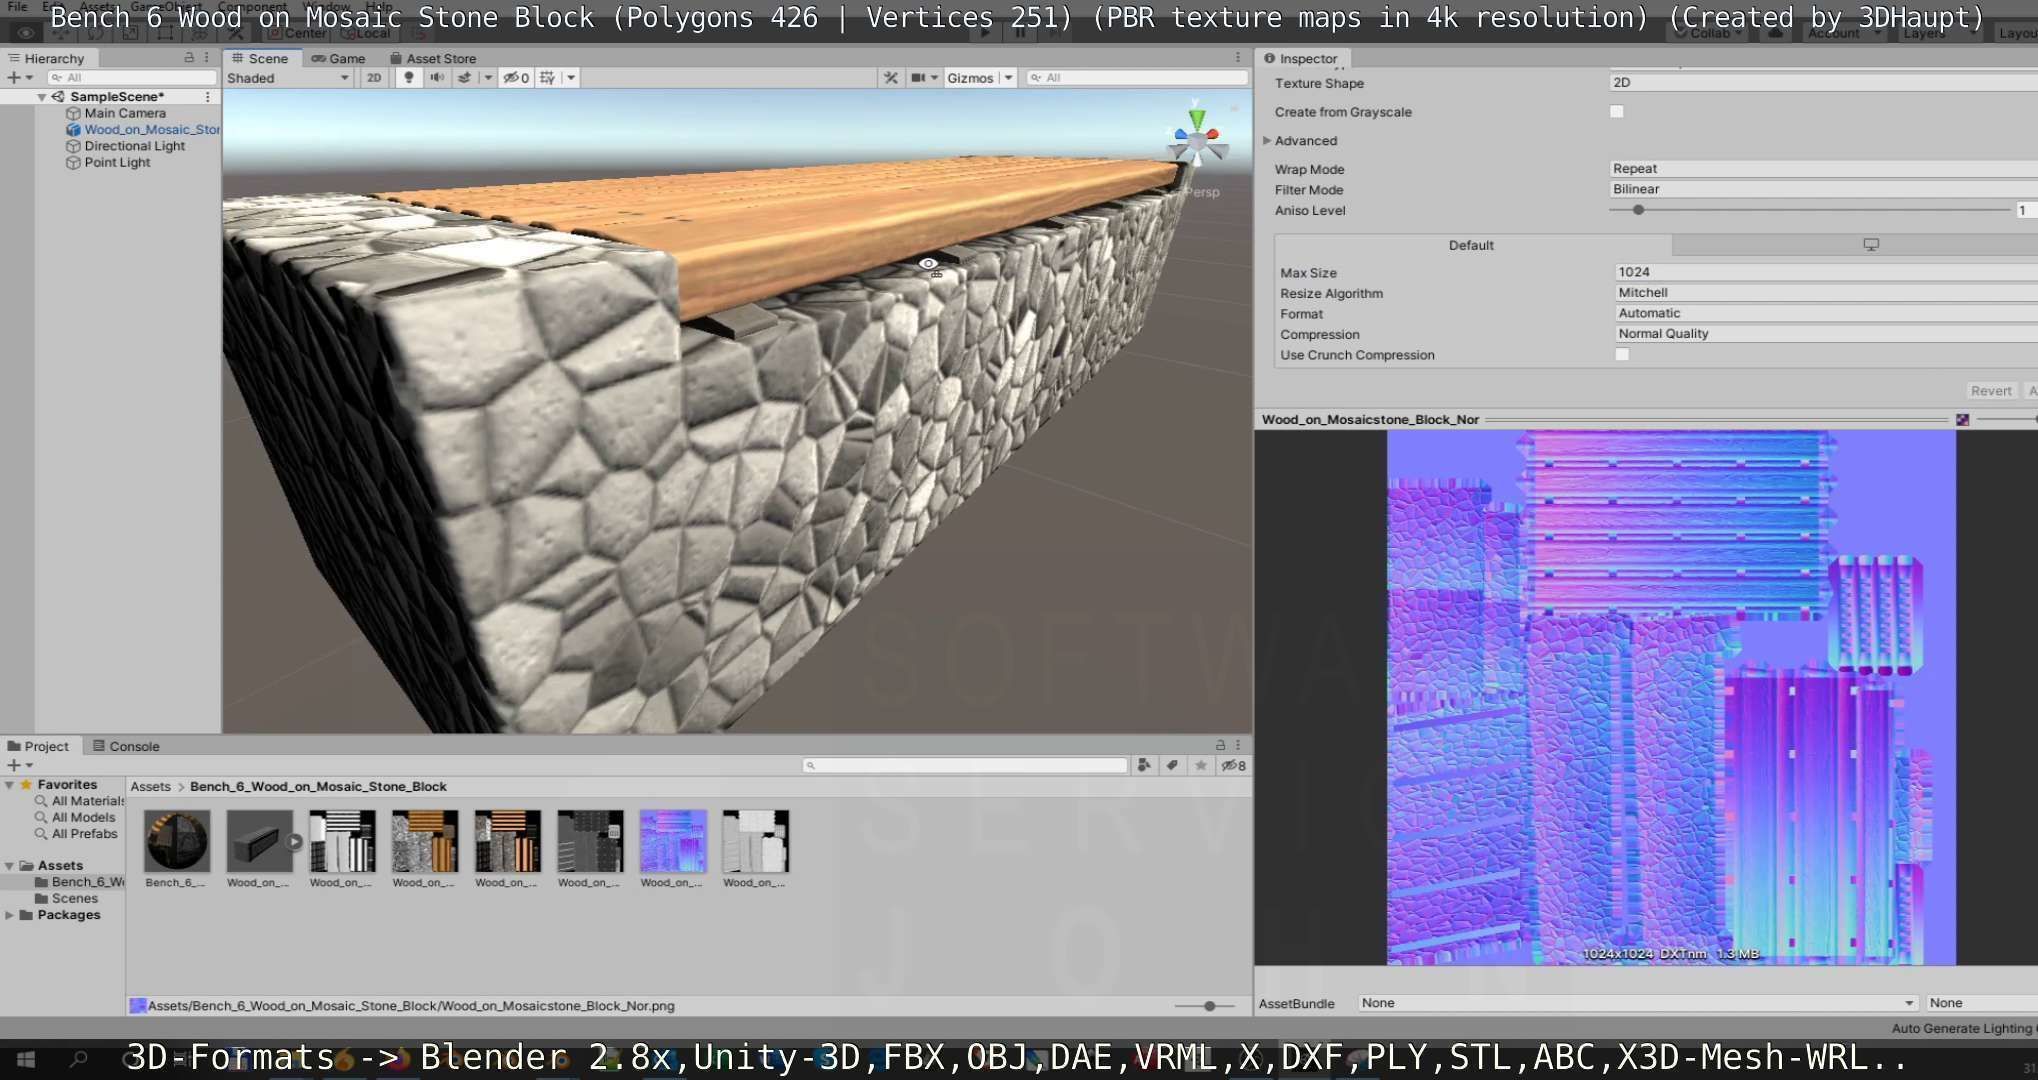Open Windows taskbar search icon

[79, 1059]
